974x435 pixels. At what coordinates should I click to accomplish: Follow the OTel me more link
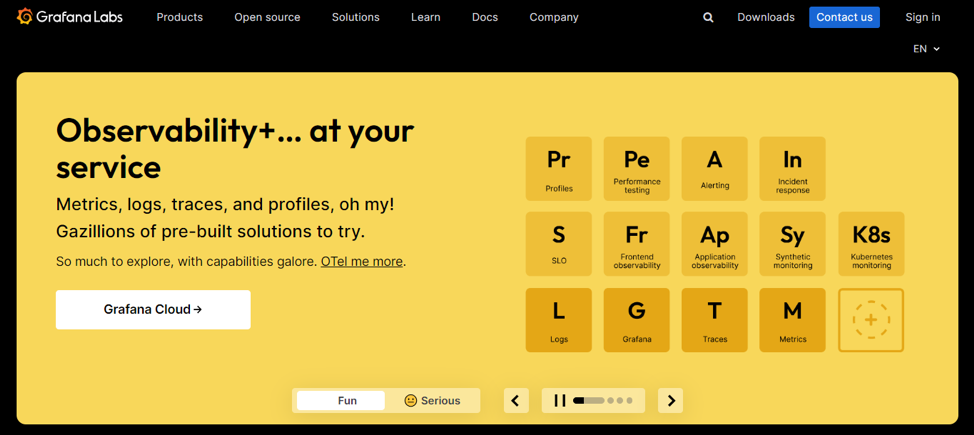[x=362, y=262]
